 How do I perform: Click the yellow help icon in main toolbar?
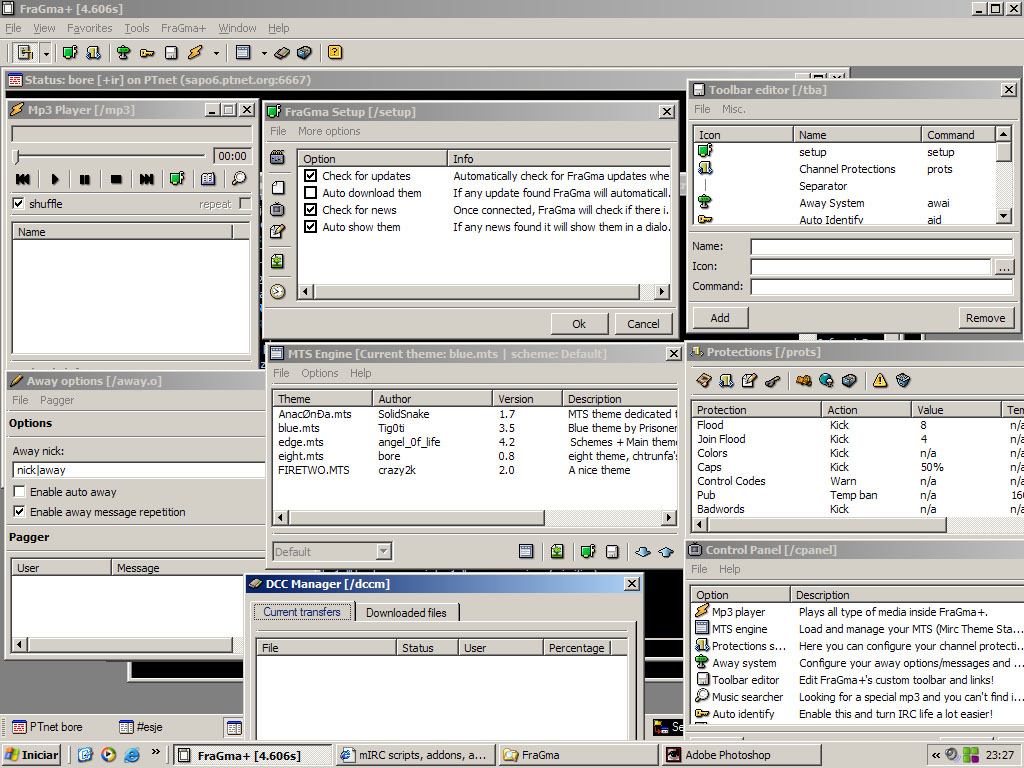coord(335,52)
